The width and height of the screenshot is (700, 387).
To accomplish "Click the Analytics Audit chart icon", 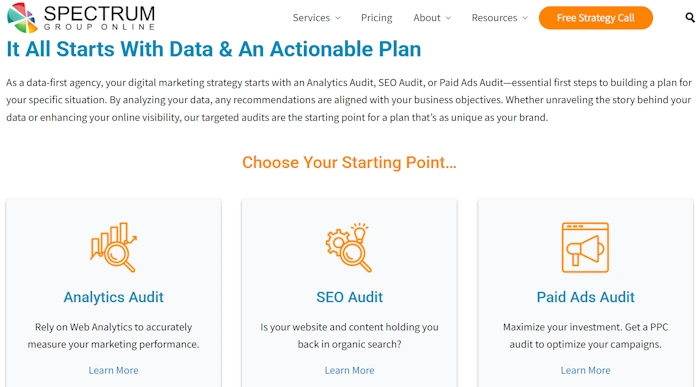I will (113, 247).
